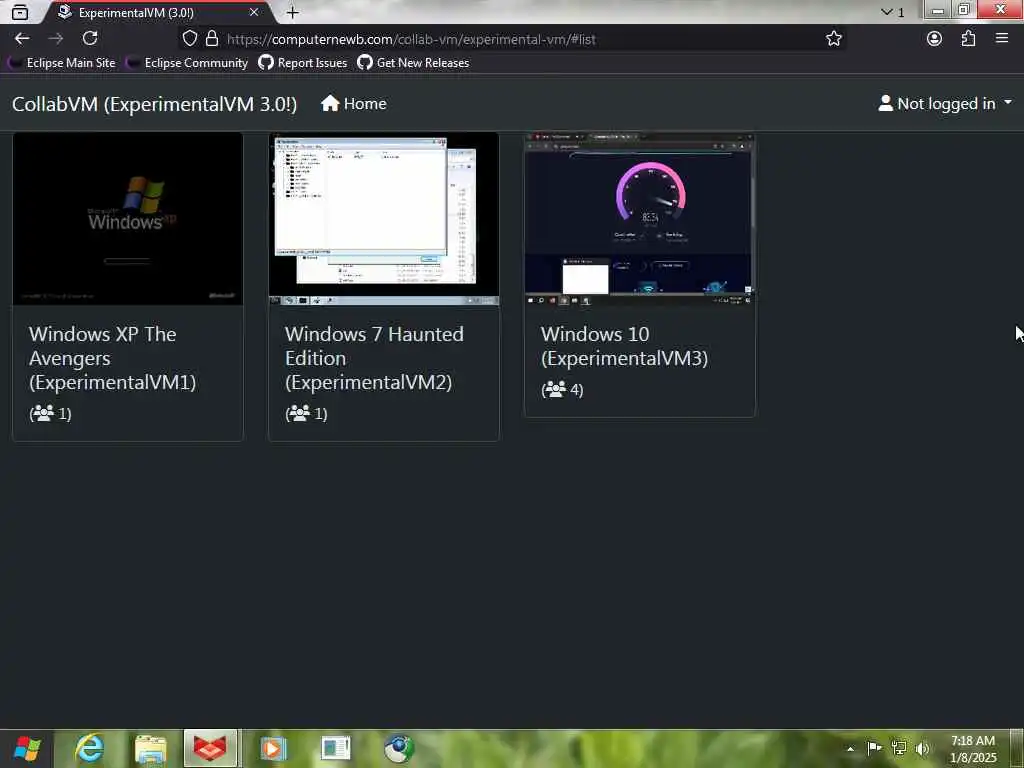Open the browser account profile icon

(x=935, y=39)
